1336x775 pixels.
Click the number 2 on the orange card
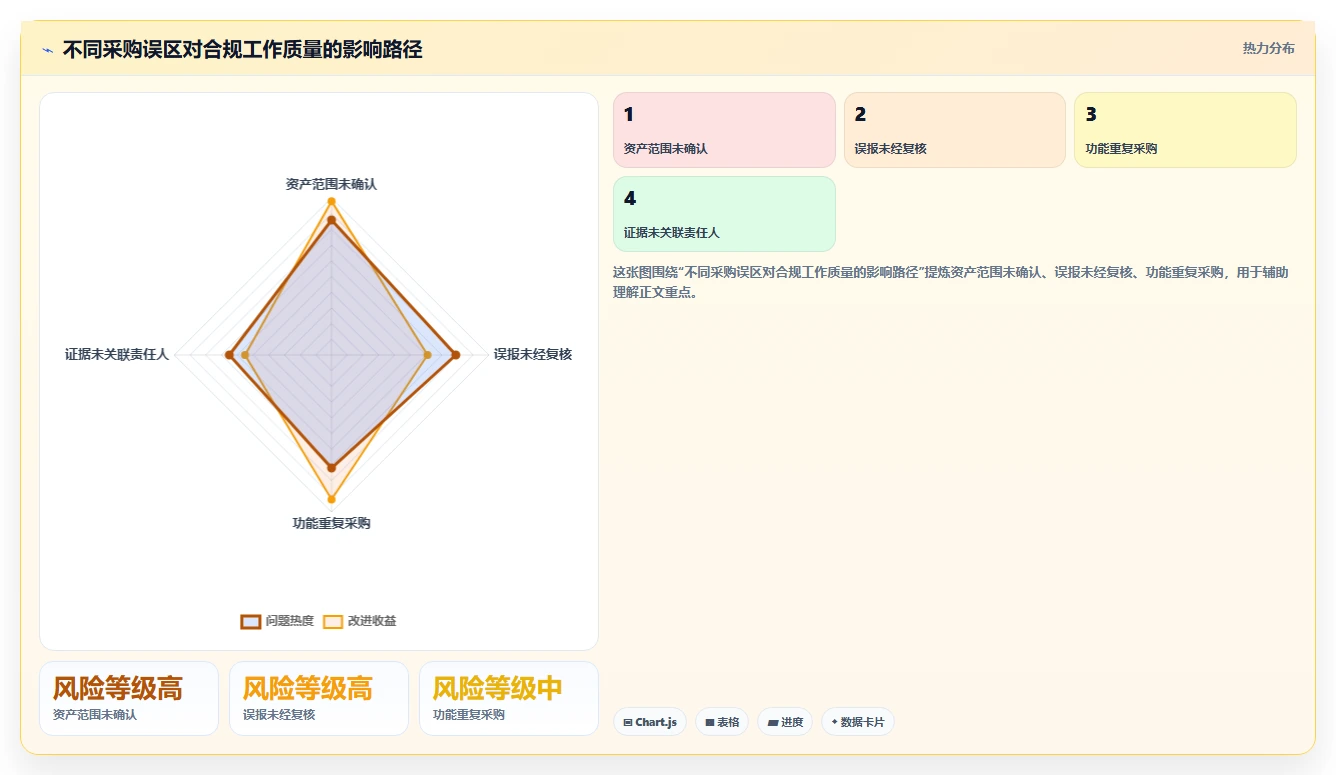[860, 115]
